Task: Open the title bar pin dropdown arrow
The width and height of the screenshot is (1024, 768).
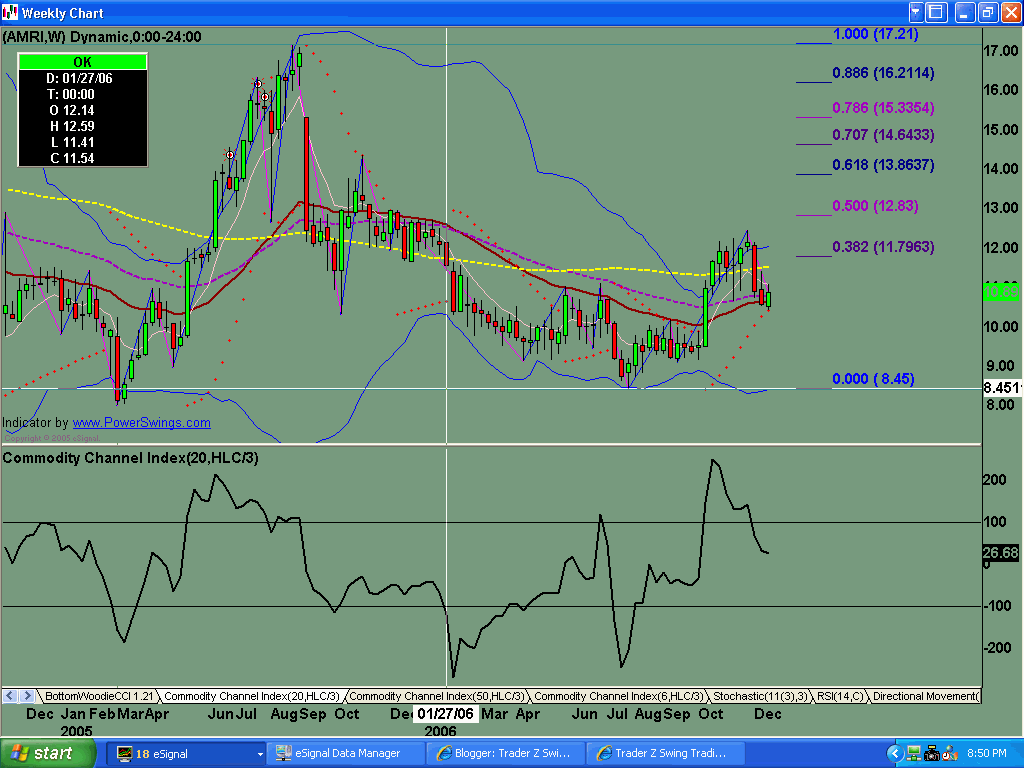Action: tap(916, 12)
